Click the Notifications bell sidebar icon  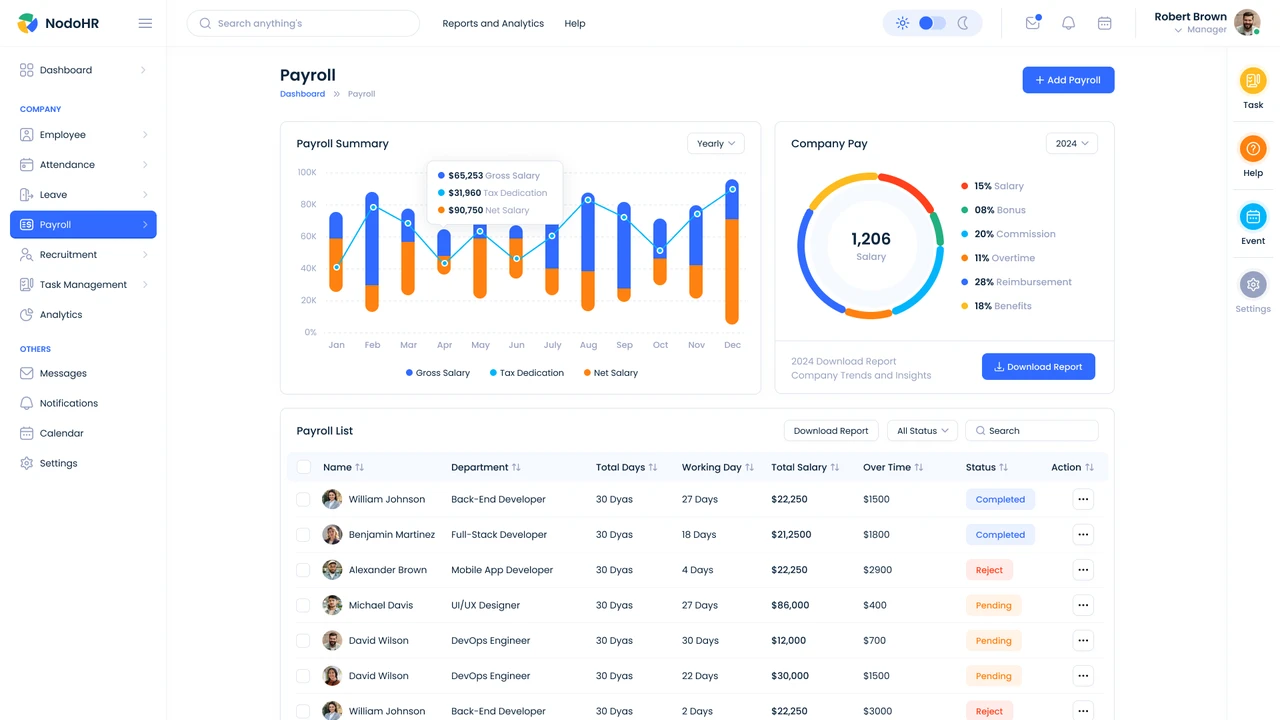(27, 403)
